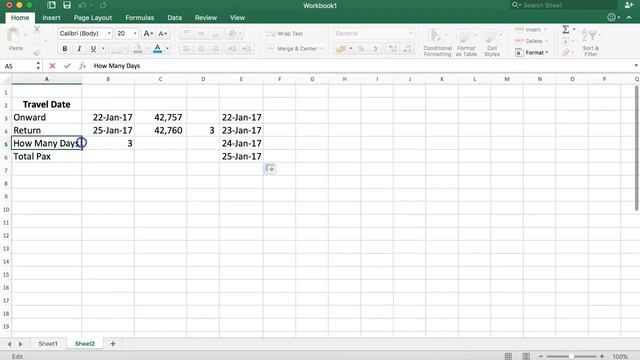Open the font color dropdown arrow
The width and height of the screenshot is (640, 360).
point(167,49)
